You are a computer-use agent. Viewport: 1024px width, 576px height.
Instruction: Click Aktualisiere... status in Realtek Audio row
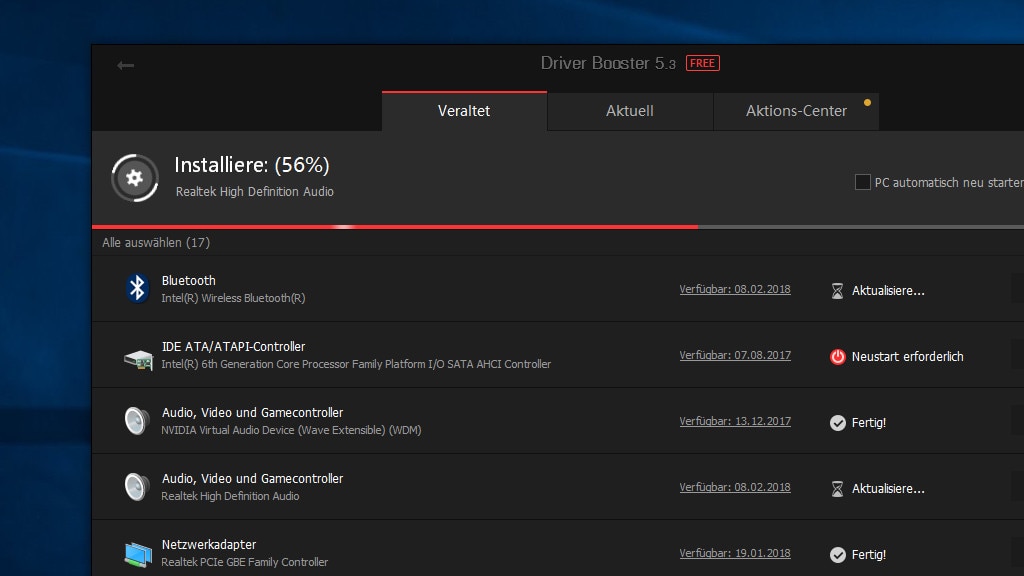888,488
